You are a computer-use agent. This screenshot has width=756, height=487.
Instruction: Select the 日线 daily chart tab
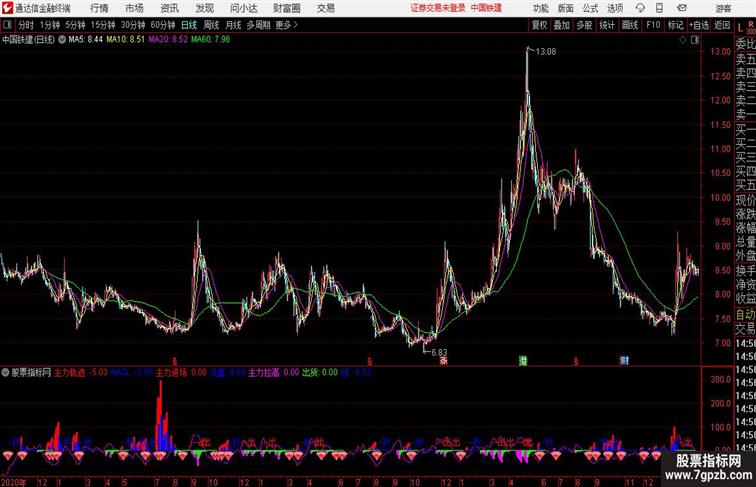click(x=189, y=25)
